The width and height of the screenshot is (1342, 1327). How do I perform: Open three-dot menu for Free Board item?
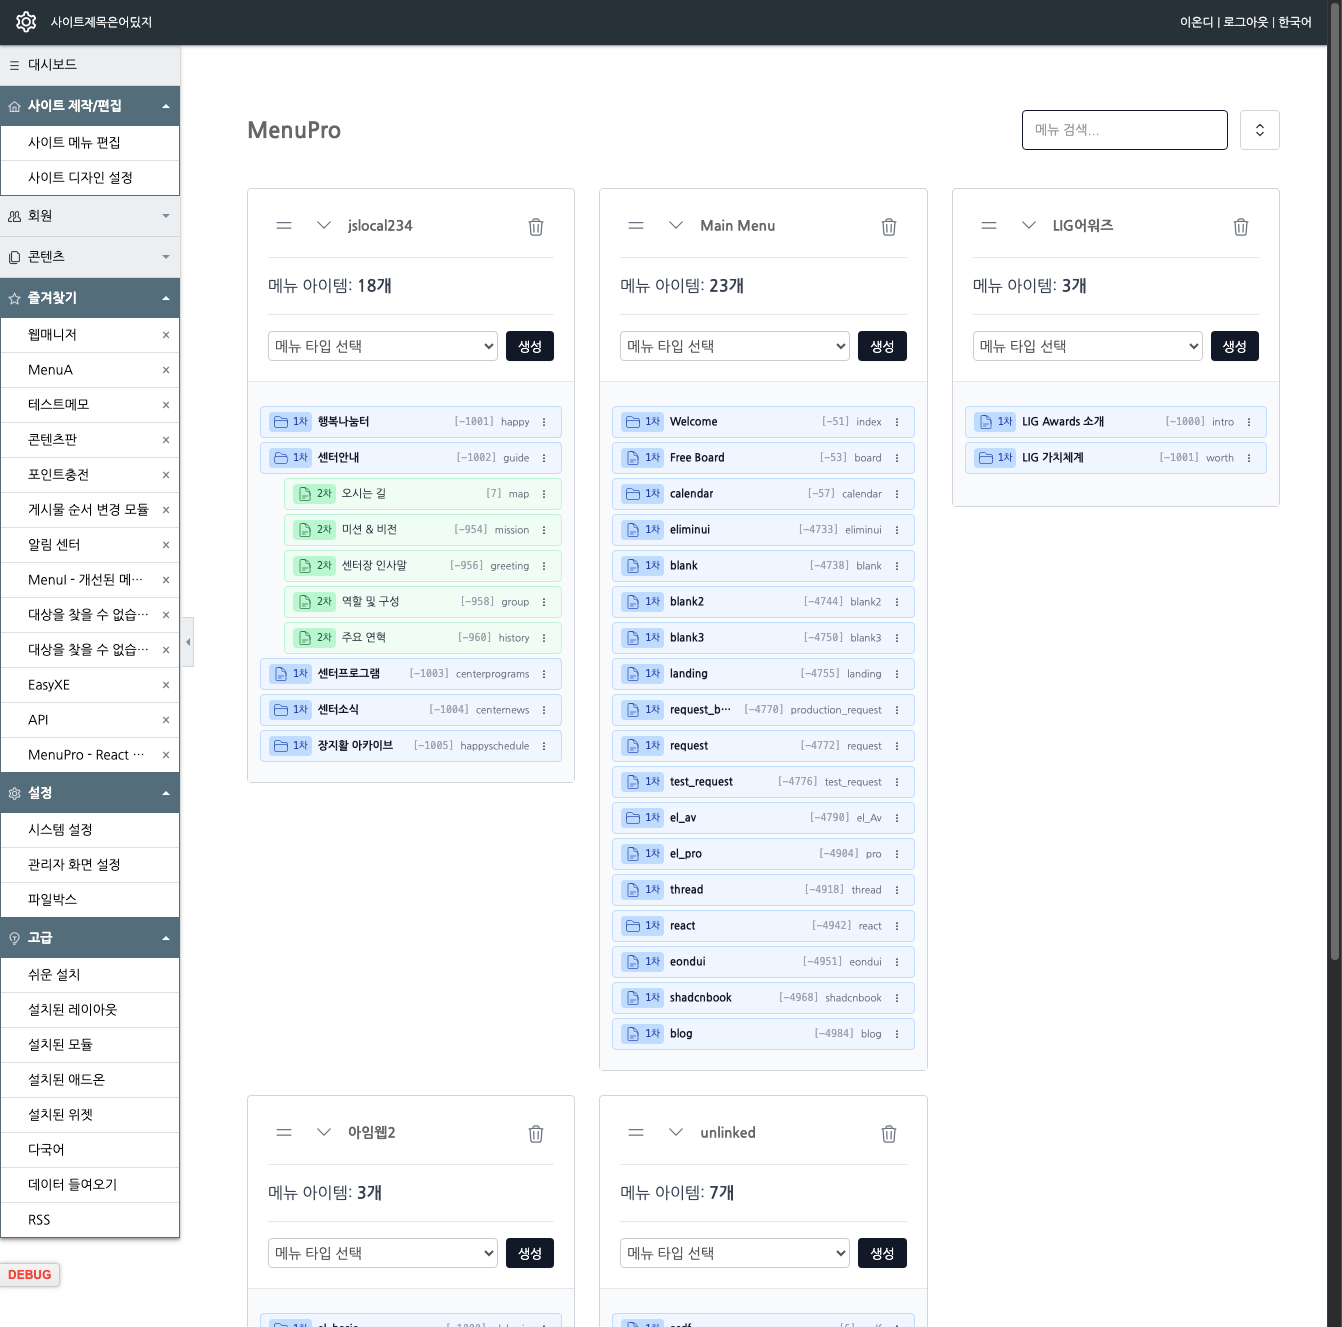point(897,458)
